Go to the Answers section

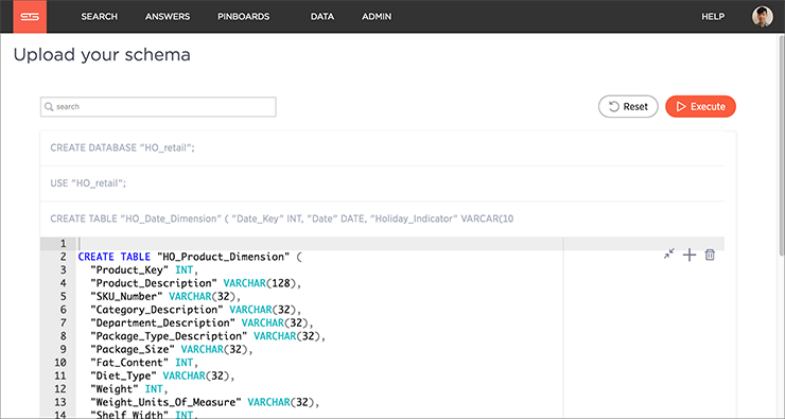[167, 17]
